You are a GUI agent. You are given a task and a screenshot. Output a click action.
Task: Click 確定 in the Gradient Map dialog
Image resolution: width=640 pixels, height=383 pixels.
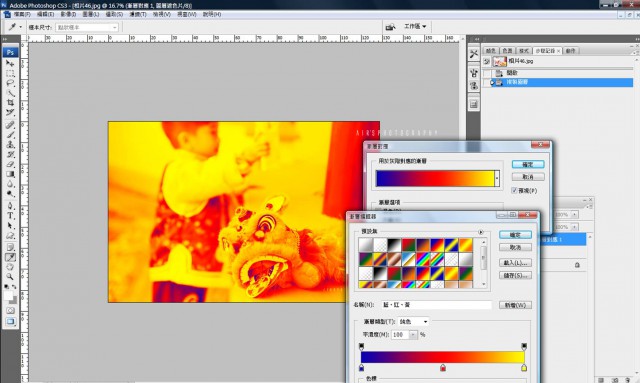pos(528,164)
